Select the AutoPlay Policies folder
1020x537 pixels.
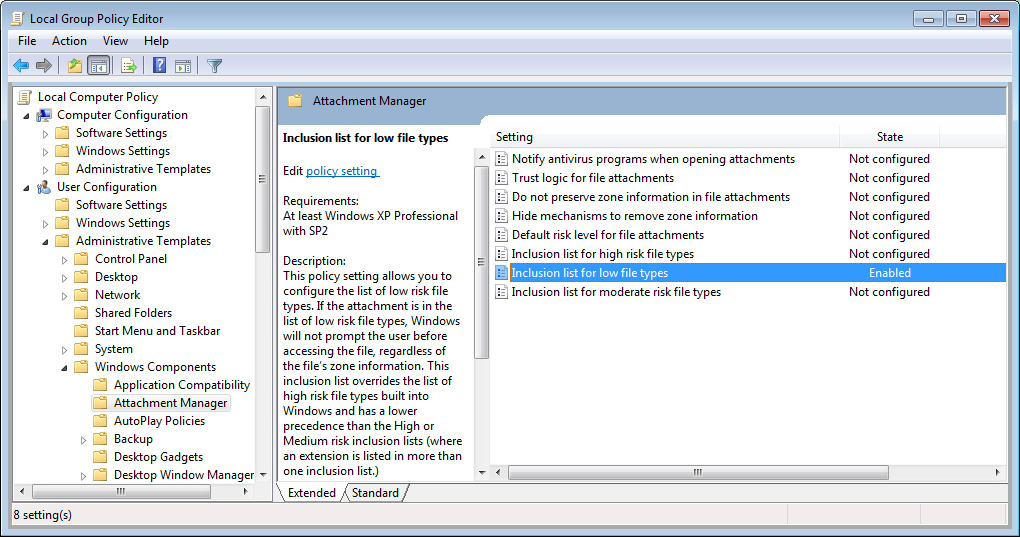pos(159,421)
